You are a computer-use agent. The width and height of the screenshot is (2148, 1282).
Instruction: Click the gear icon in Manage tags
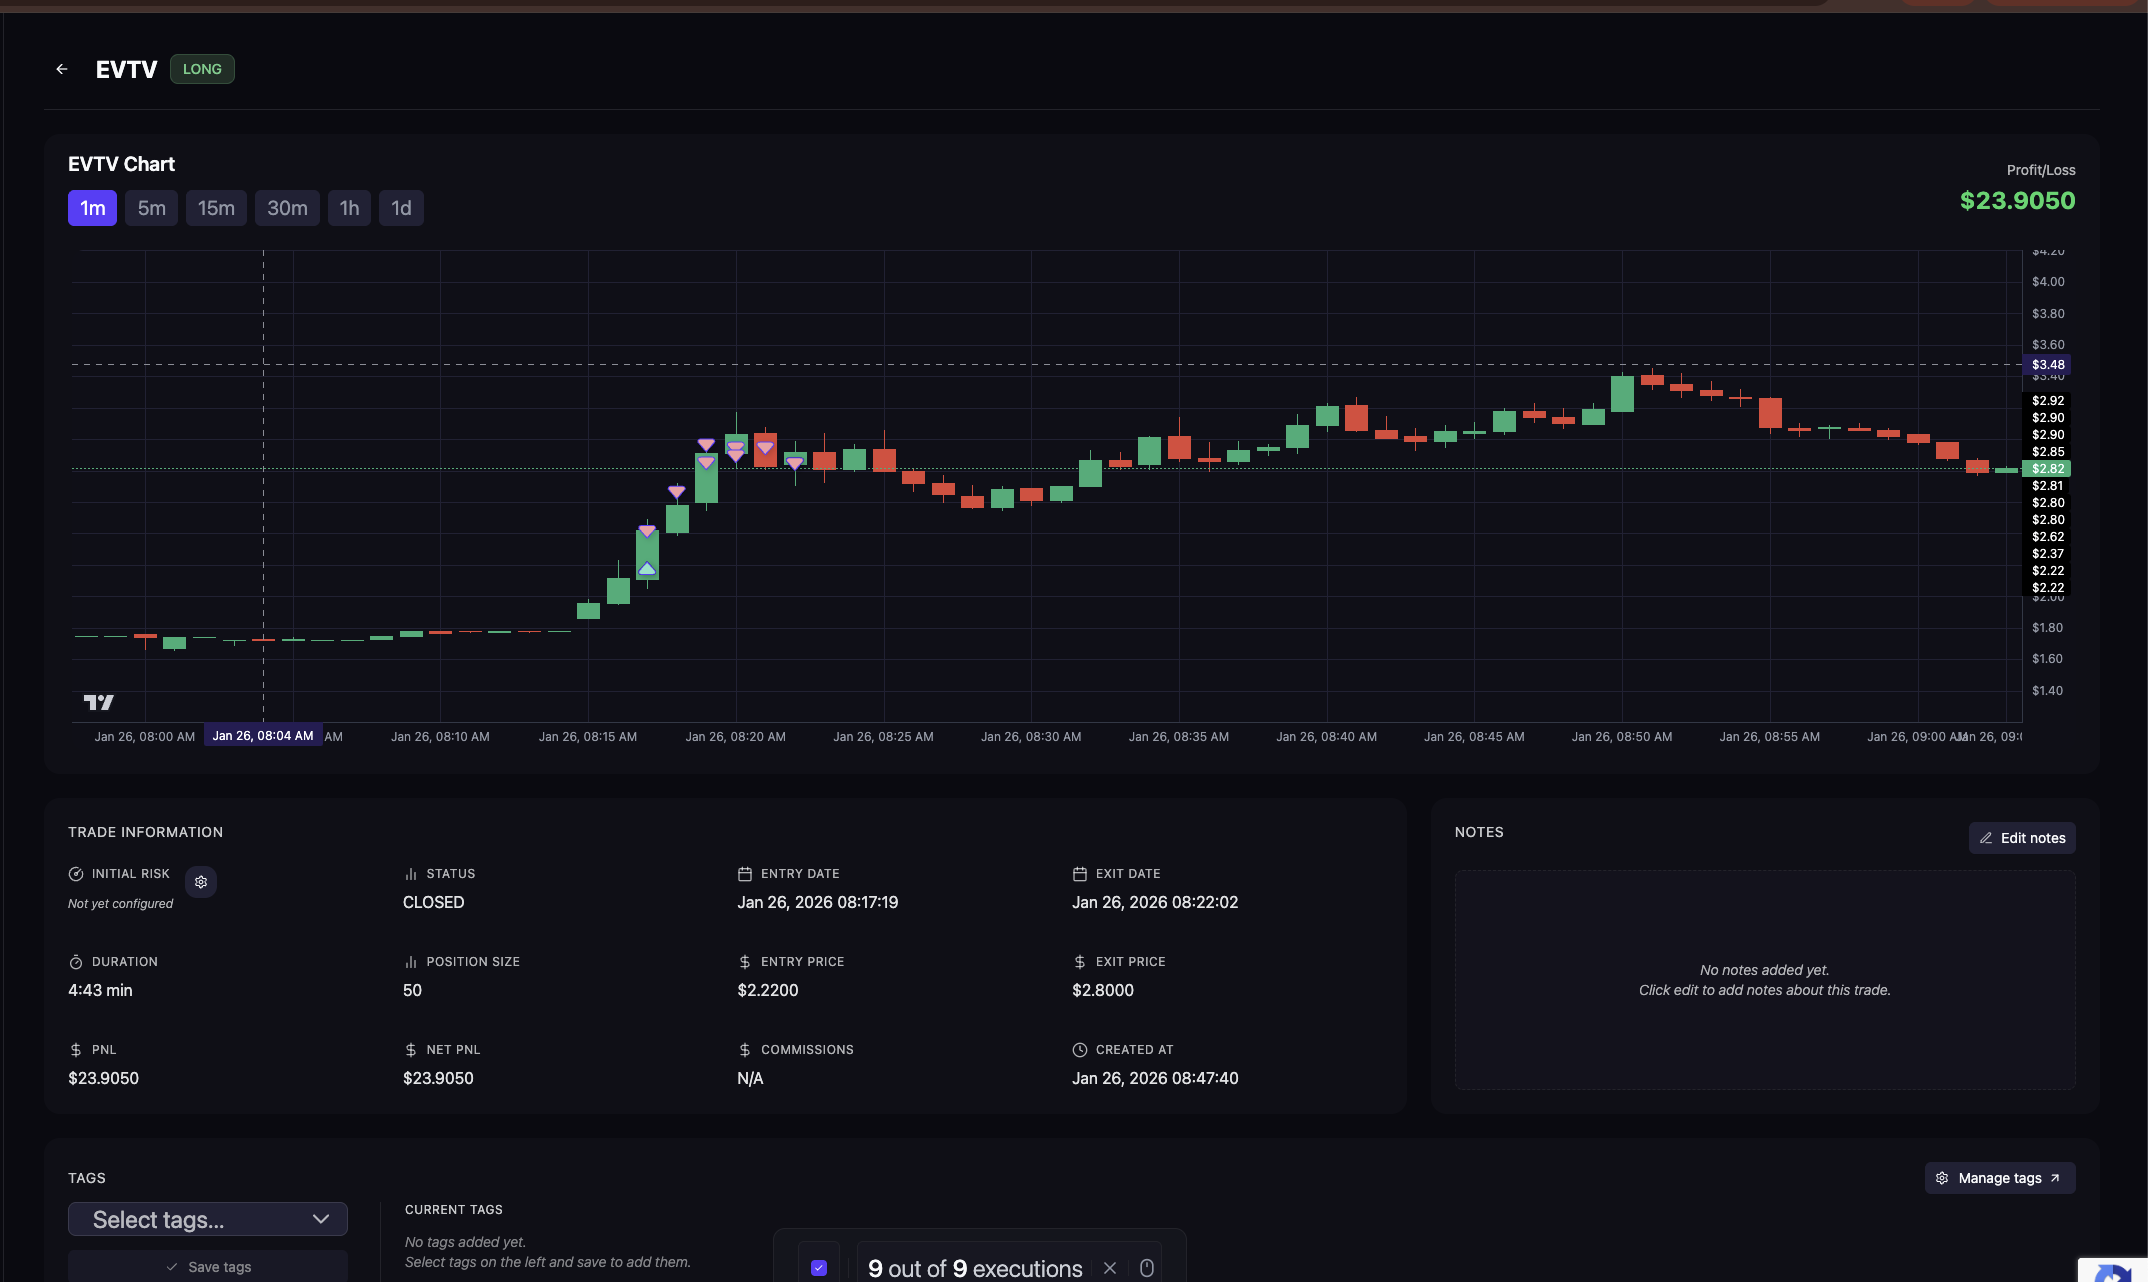[x=1942, y=1178]
